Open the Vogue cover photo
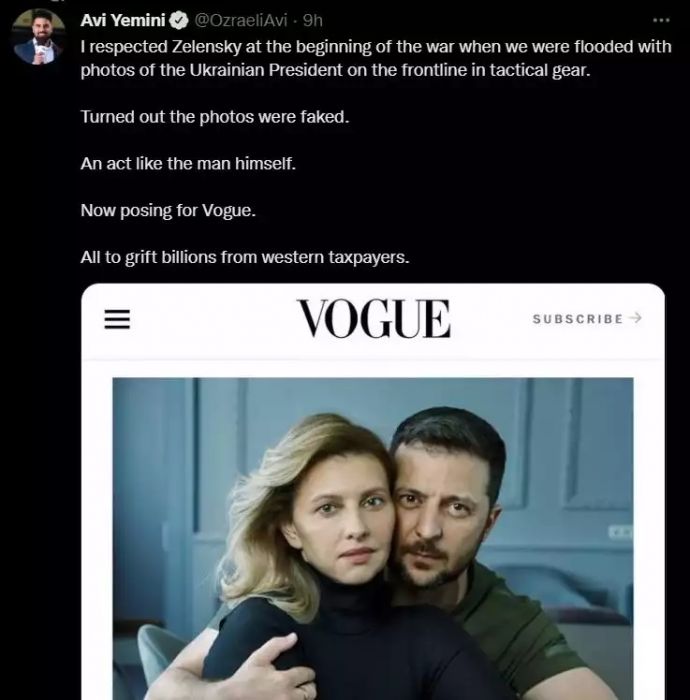690x700 pixels. coord(372,538)
